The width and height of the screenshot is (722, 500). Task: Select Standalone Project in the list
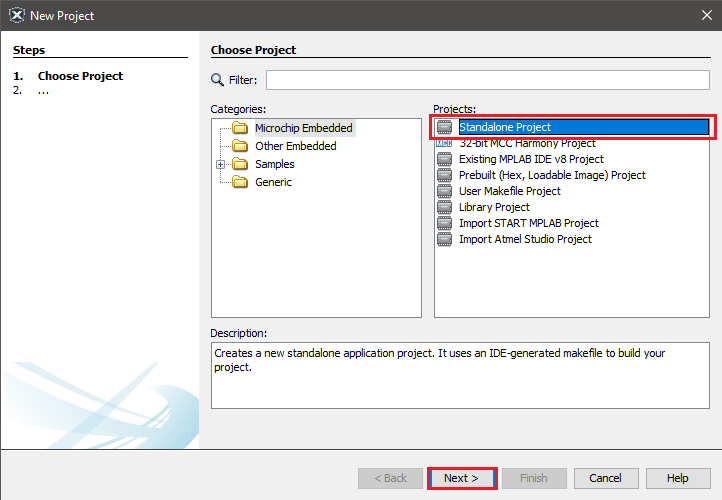[x=584, y=127]
